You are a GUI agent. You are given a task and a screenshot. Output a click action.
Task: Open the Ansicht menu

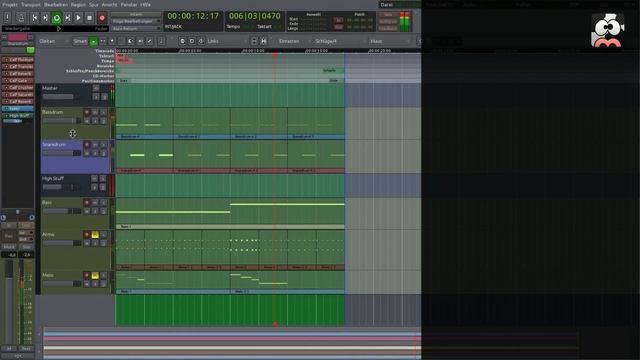[109, 4]
